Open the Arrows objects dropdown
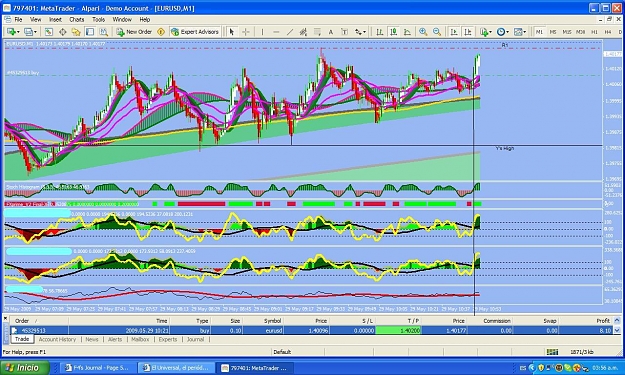Image resolution: width=625 pixels, height=375 pixels. coord(360,32)
